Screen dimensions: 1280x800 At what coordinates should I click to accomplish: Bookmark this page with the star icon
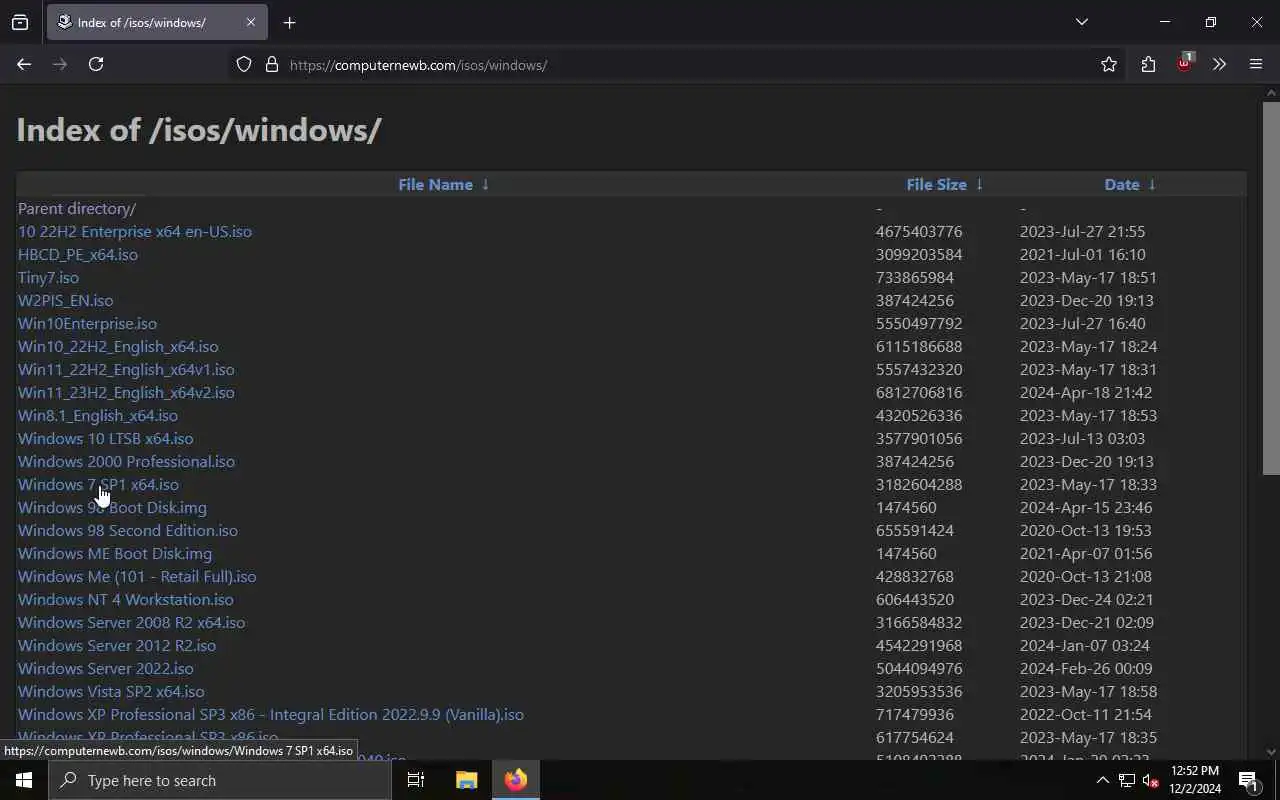[1109, 65]
